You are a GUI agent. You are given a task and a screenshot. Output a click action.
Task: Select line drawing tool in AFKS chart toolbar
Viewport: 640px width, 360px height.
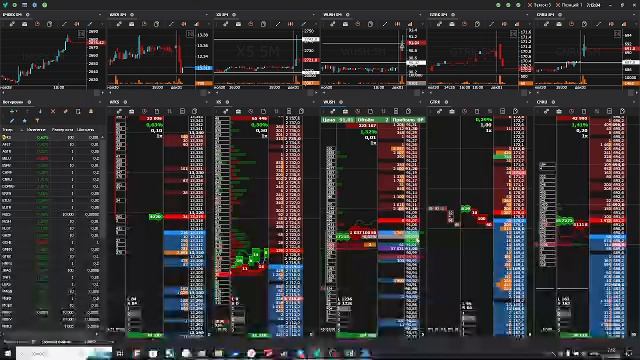[171, 24]
